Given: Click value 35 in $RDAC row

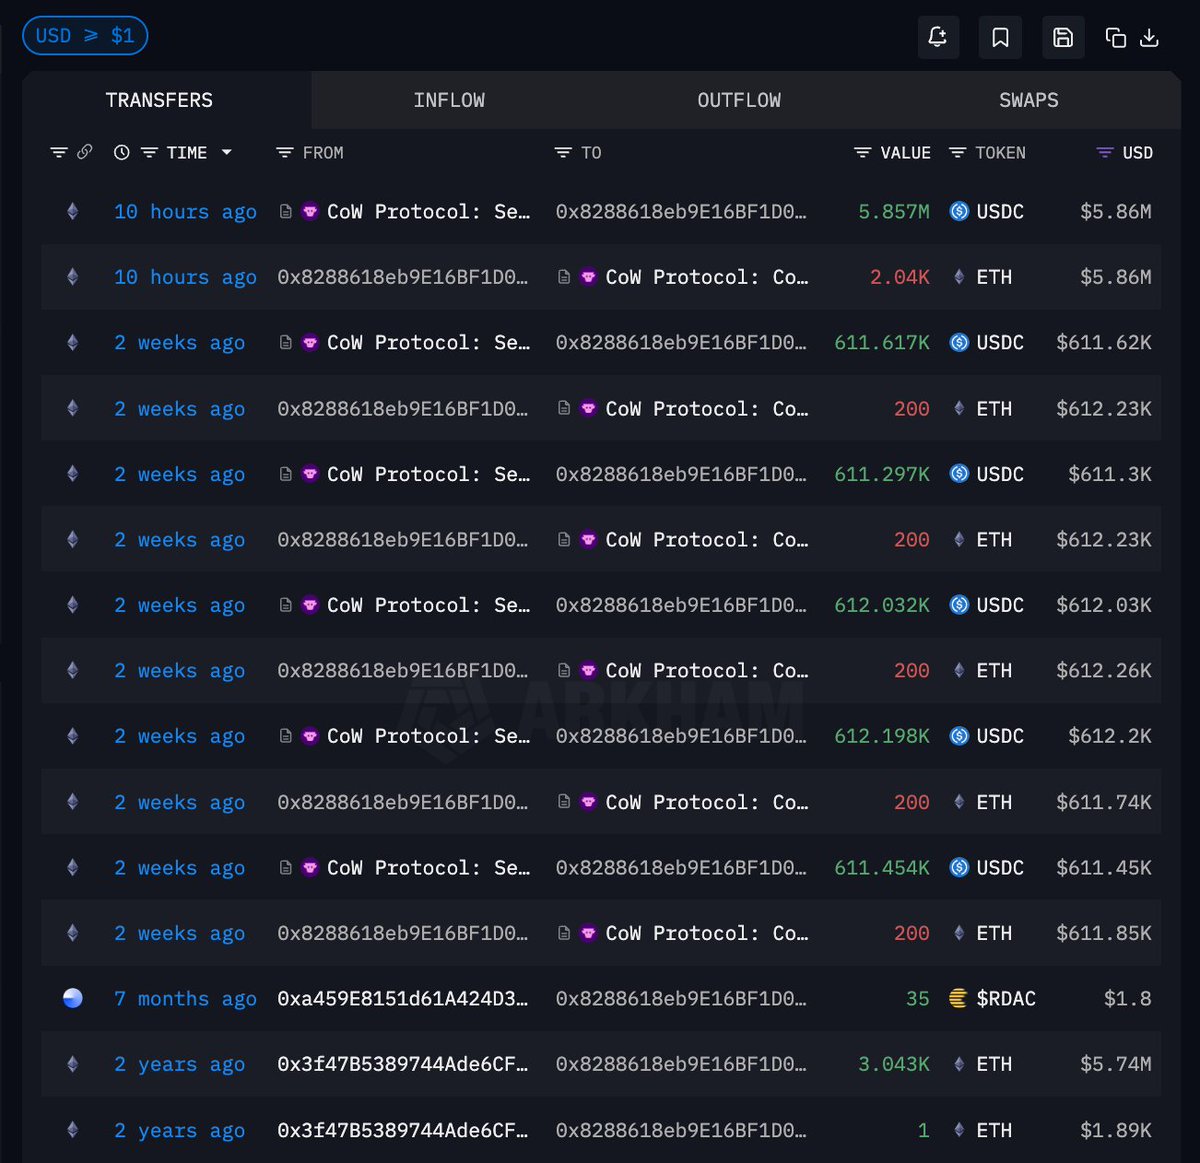Looking at the screenshot, I should [x=918, y=999].
